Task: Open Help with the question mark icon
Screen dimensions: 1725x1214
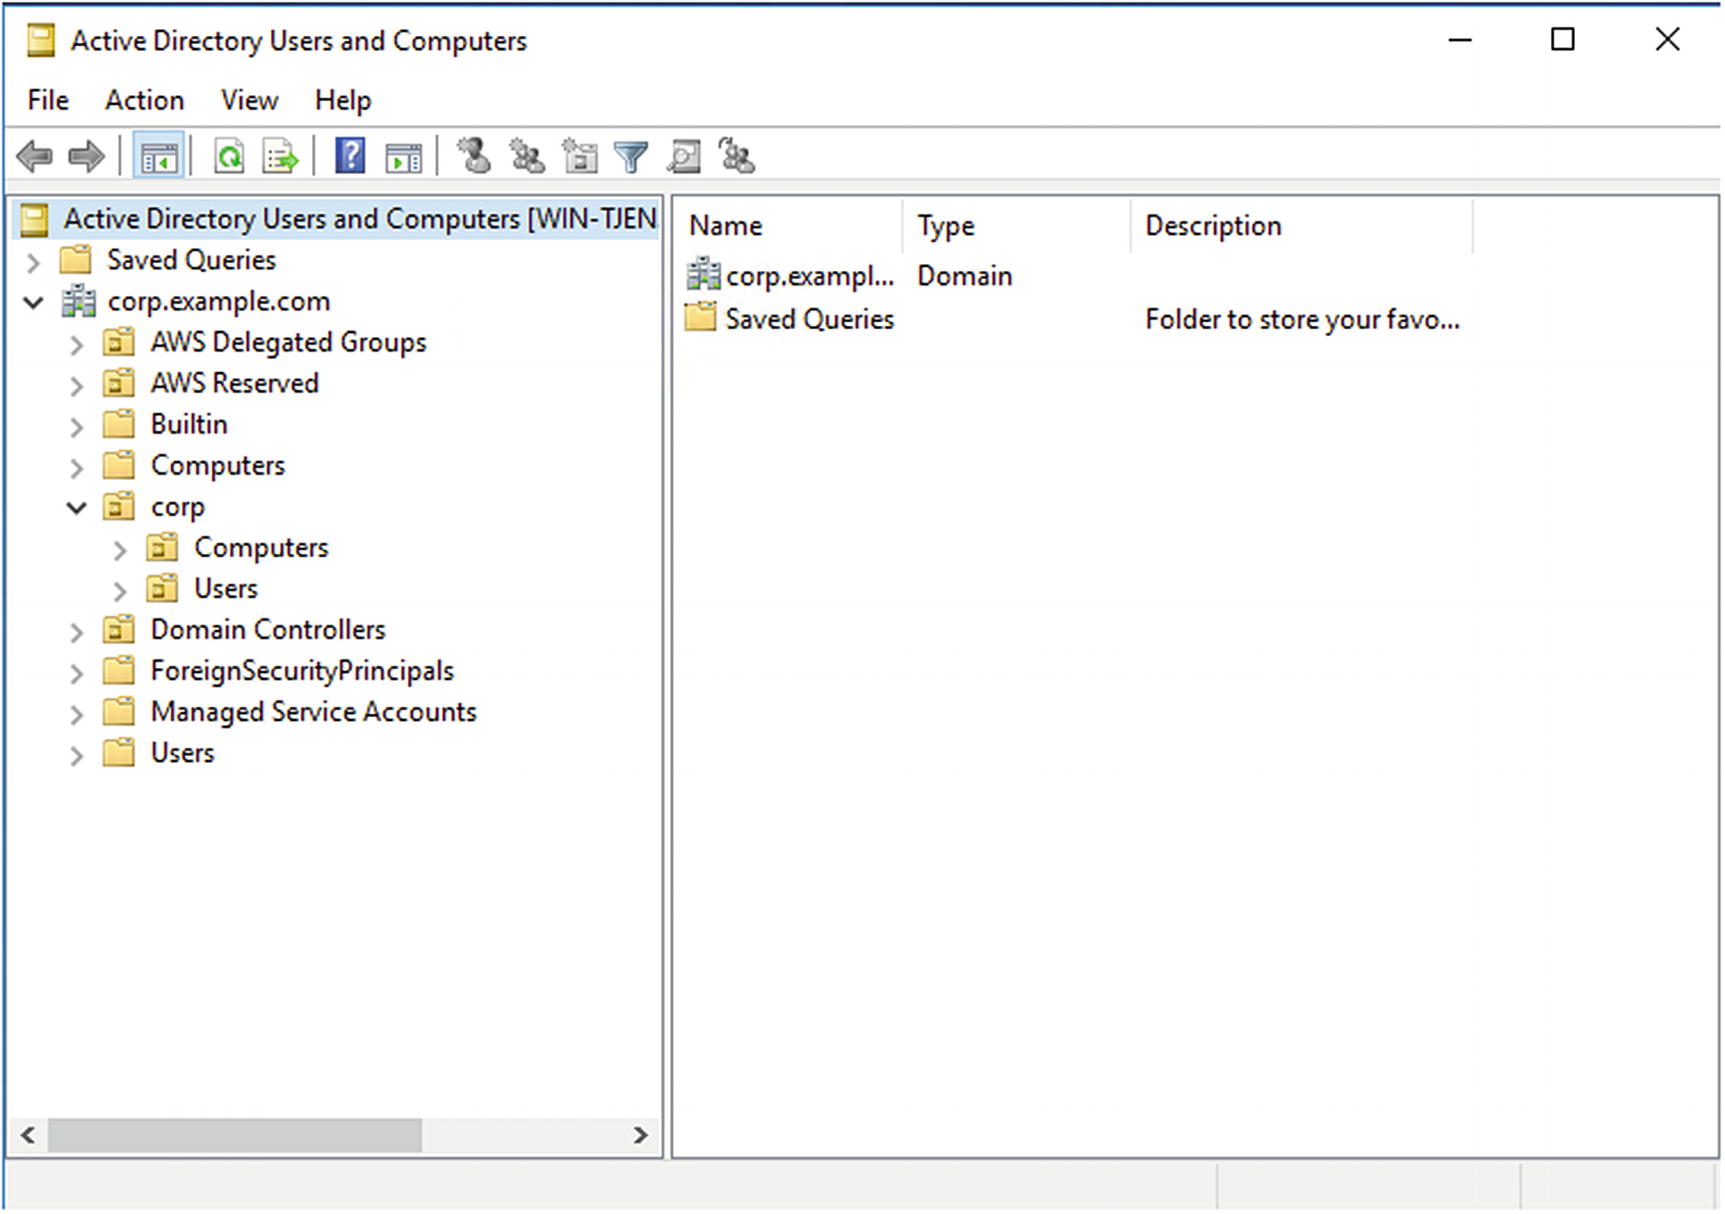Action: pyautogui.click(x=350, y=156)
